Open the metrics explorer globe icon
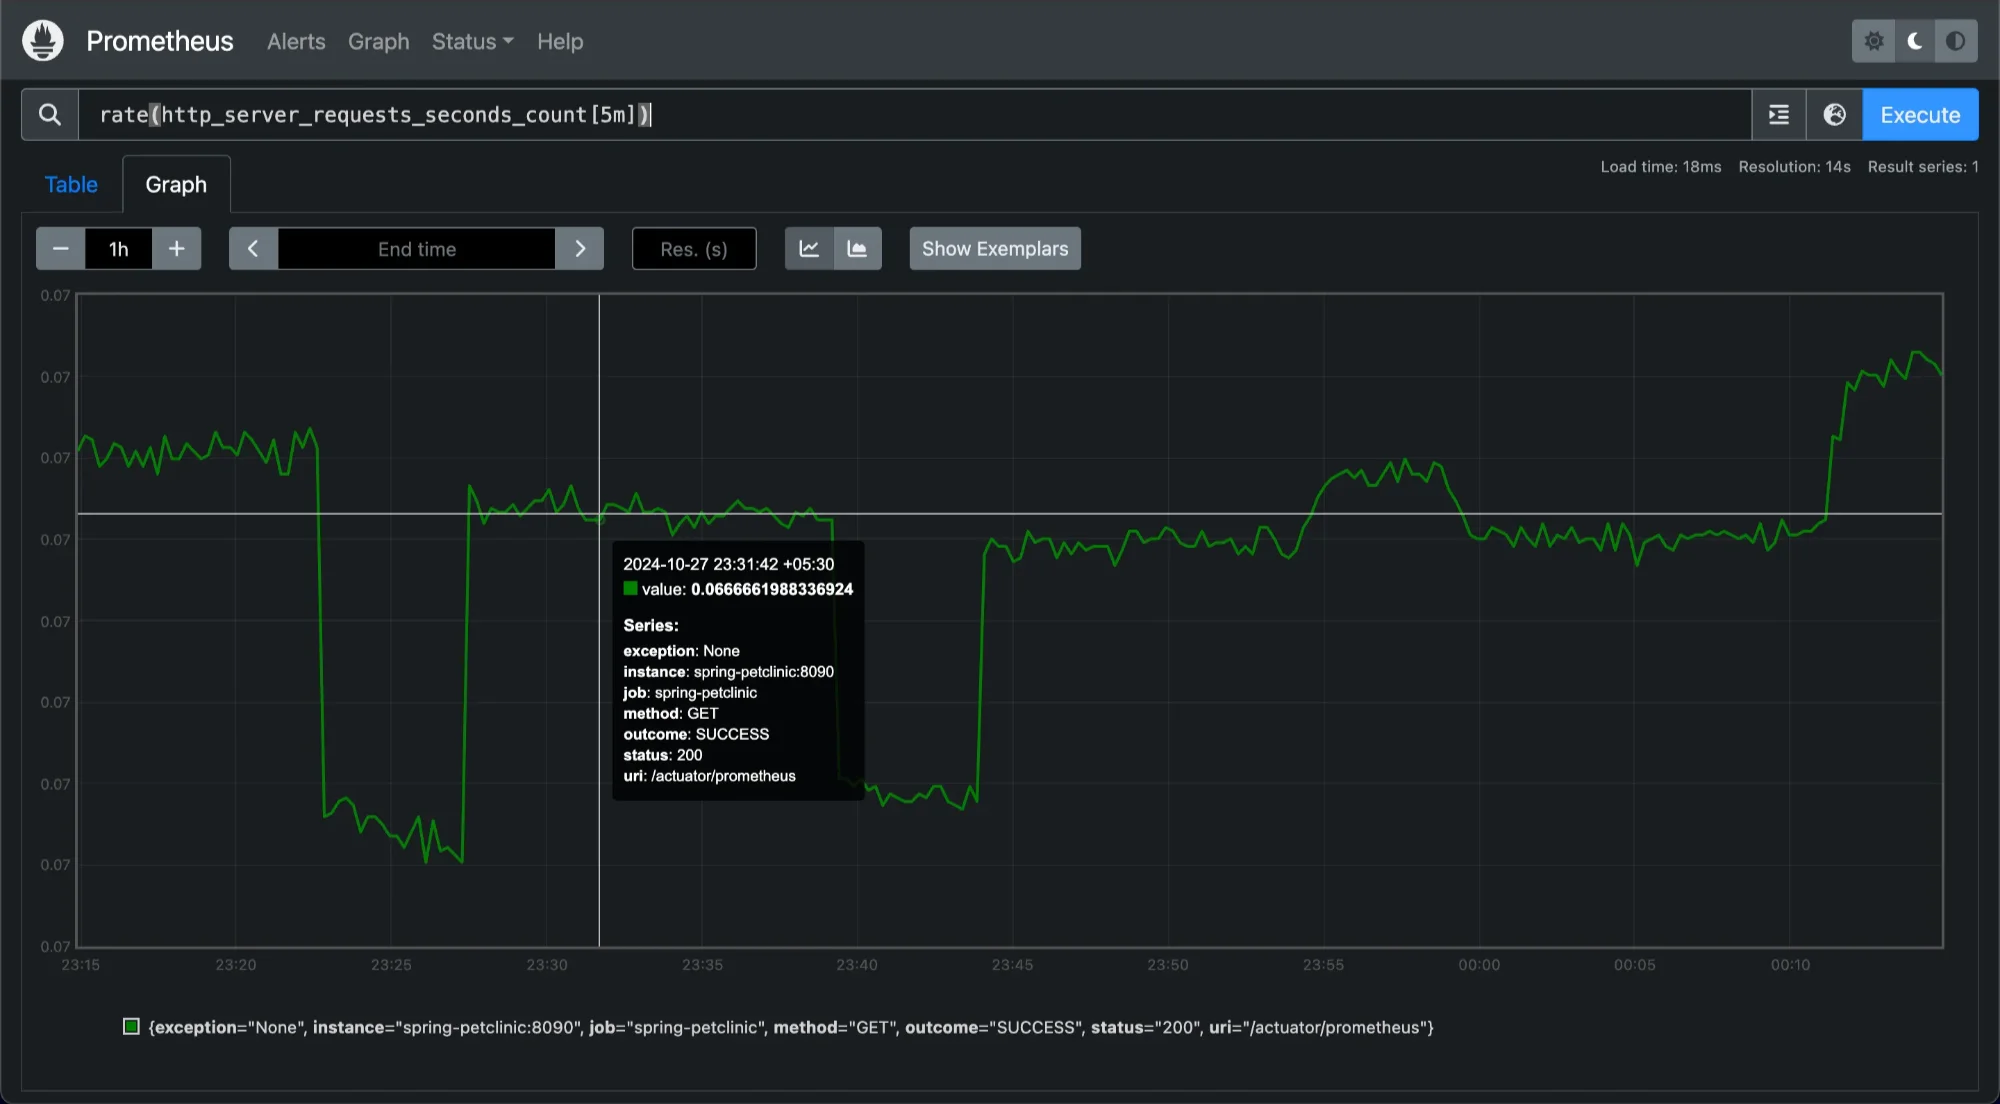 click(x=1834, y=115)
